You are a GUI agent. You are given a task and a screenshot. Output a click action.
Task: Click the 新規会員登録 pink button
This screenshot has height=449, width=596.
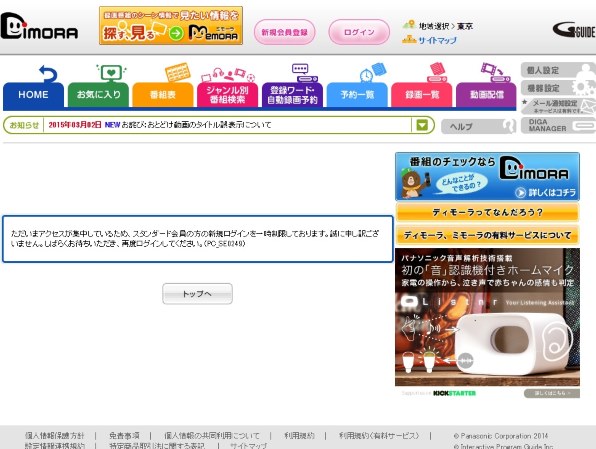point(284,32)
